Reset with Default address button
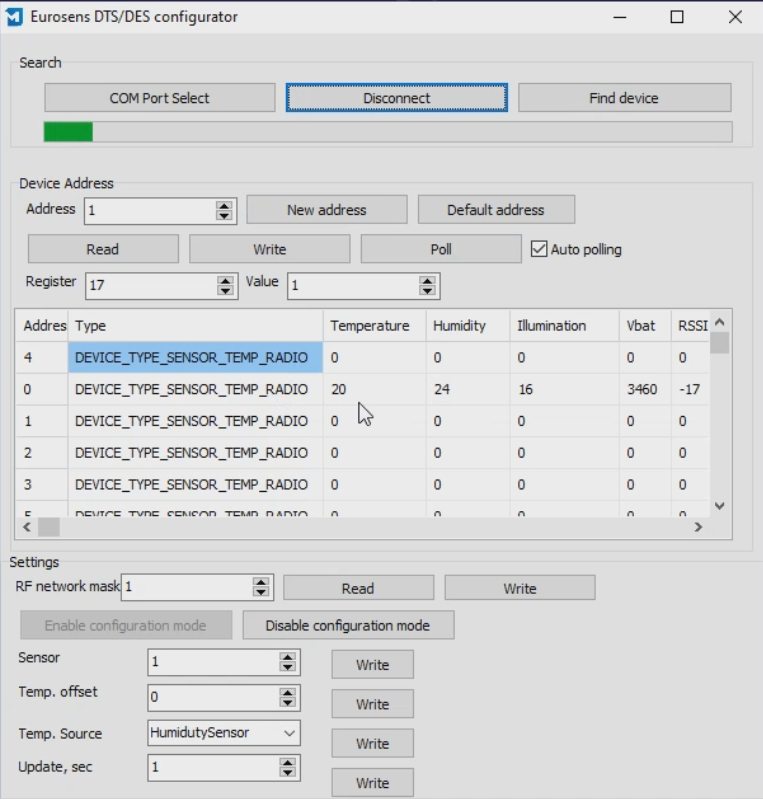763x800 pixels. pyautogui.click(x=496, y=210)
